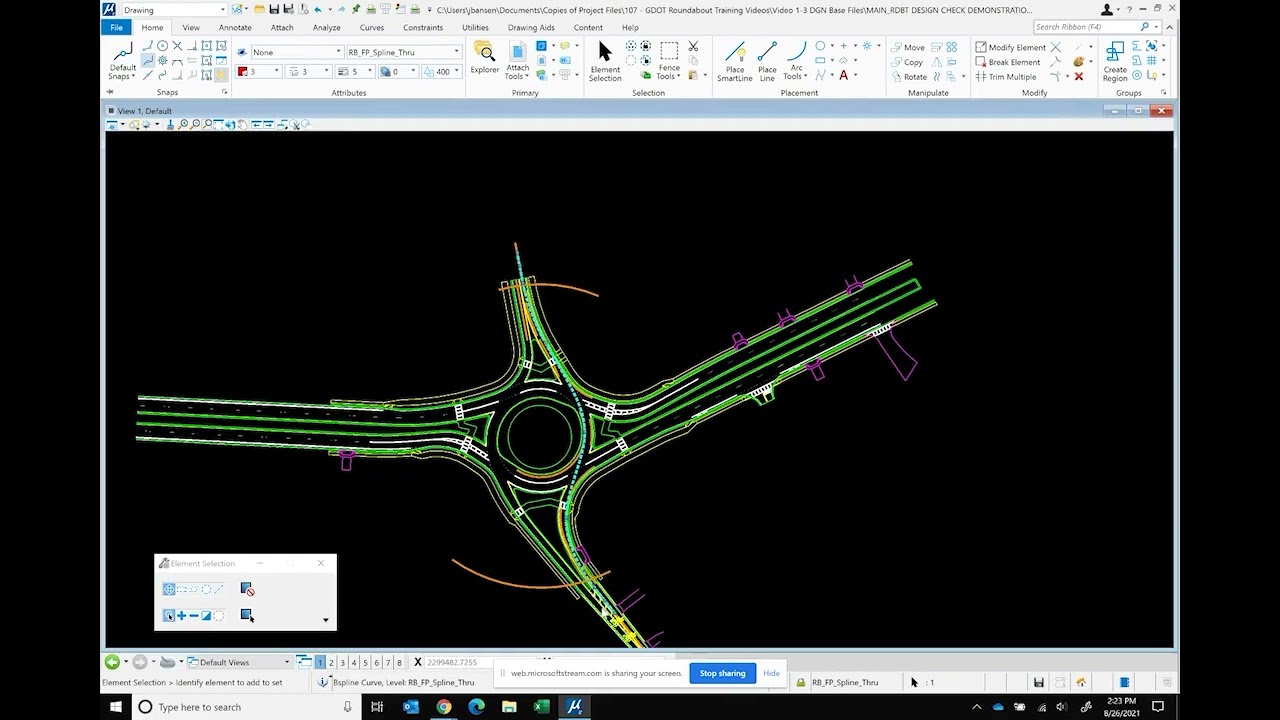
Task: Hide the screen sharing notification
Action: [x=771, y=673]
